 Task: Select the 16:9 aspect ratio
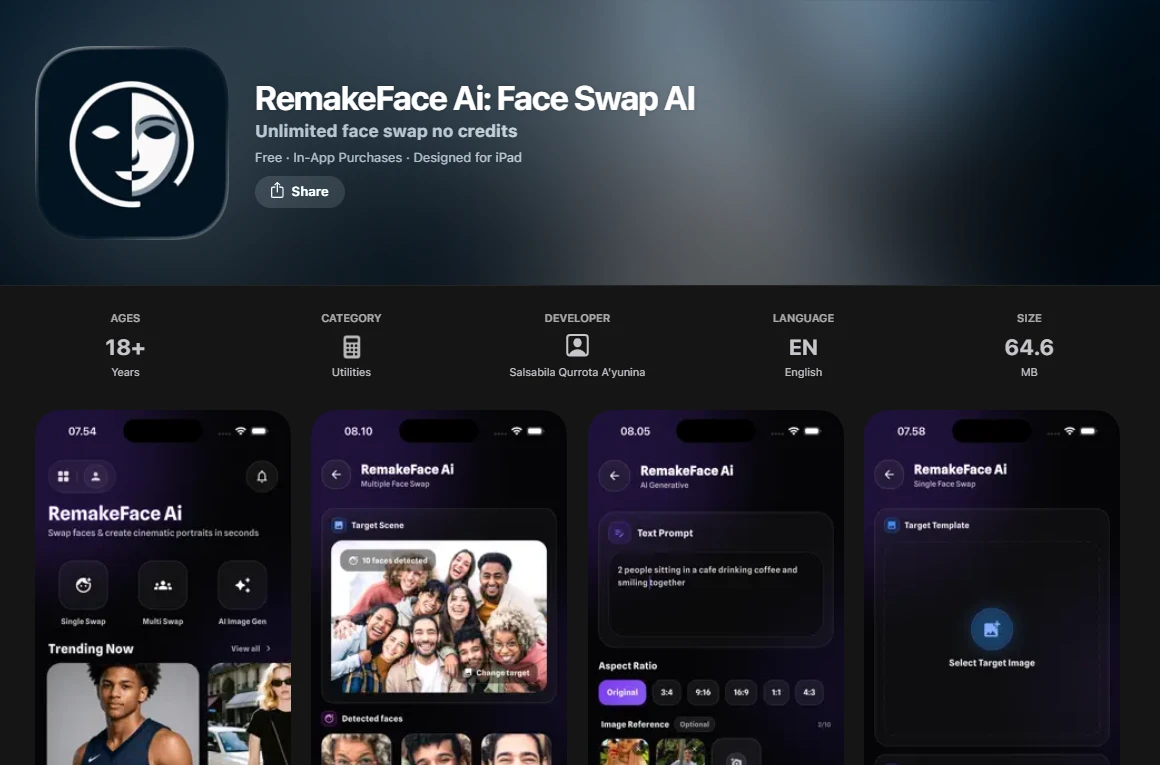pos(741,692)
